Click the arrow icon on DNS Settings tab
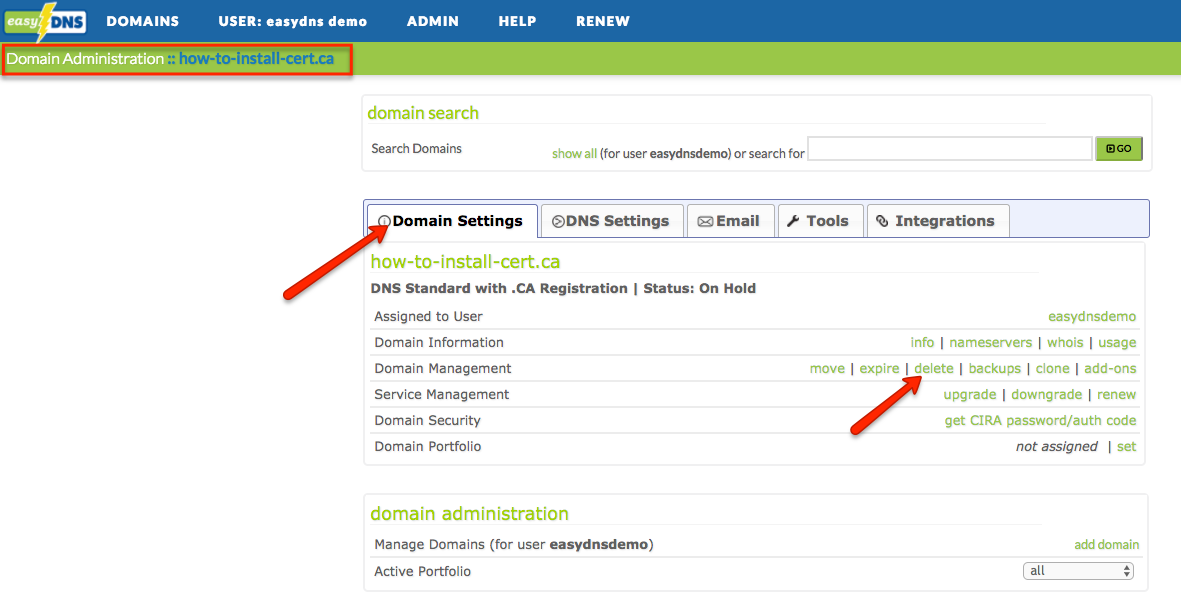Image resolution: width=1181 pixels, height=605 pixels. coord(558,222)
